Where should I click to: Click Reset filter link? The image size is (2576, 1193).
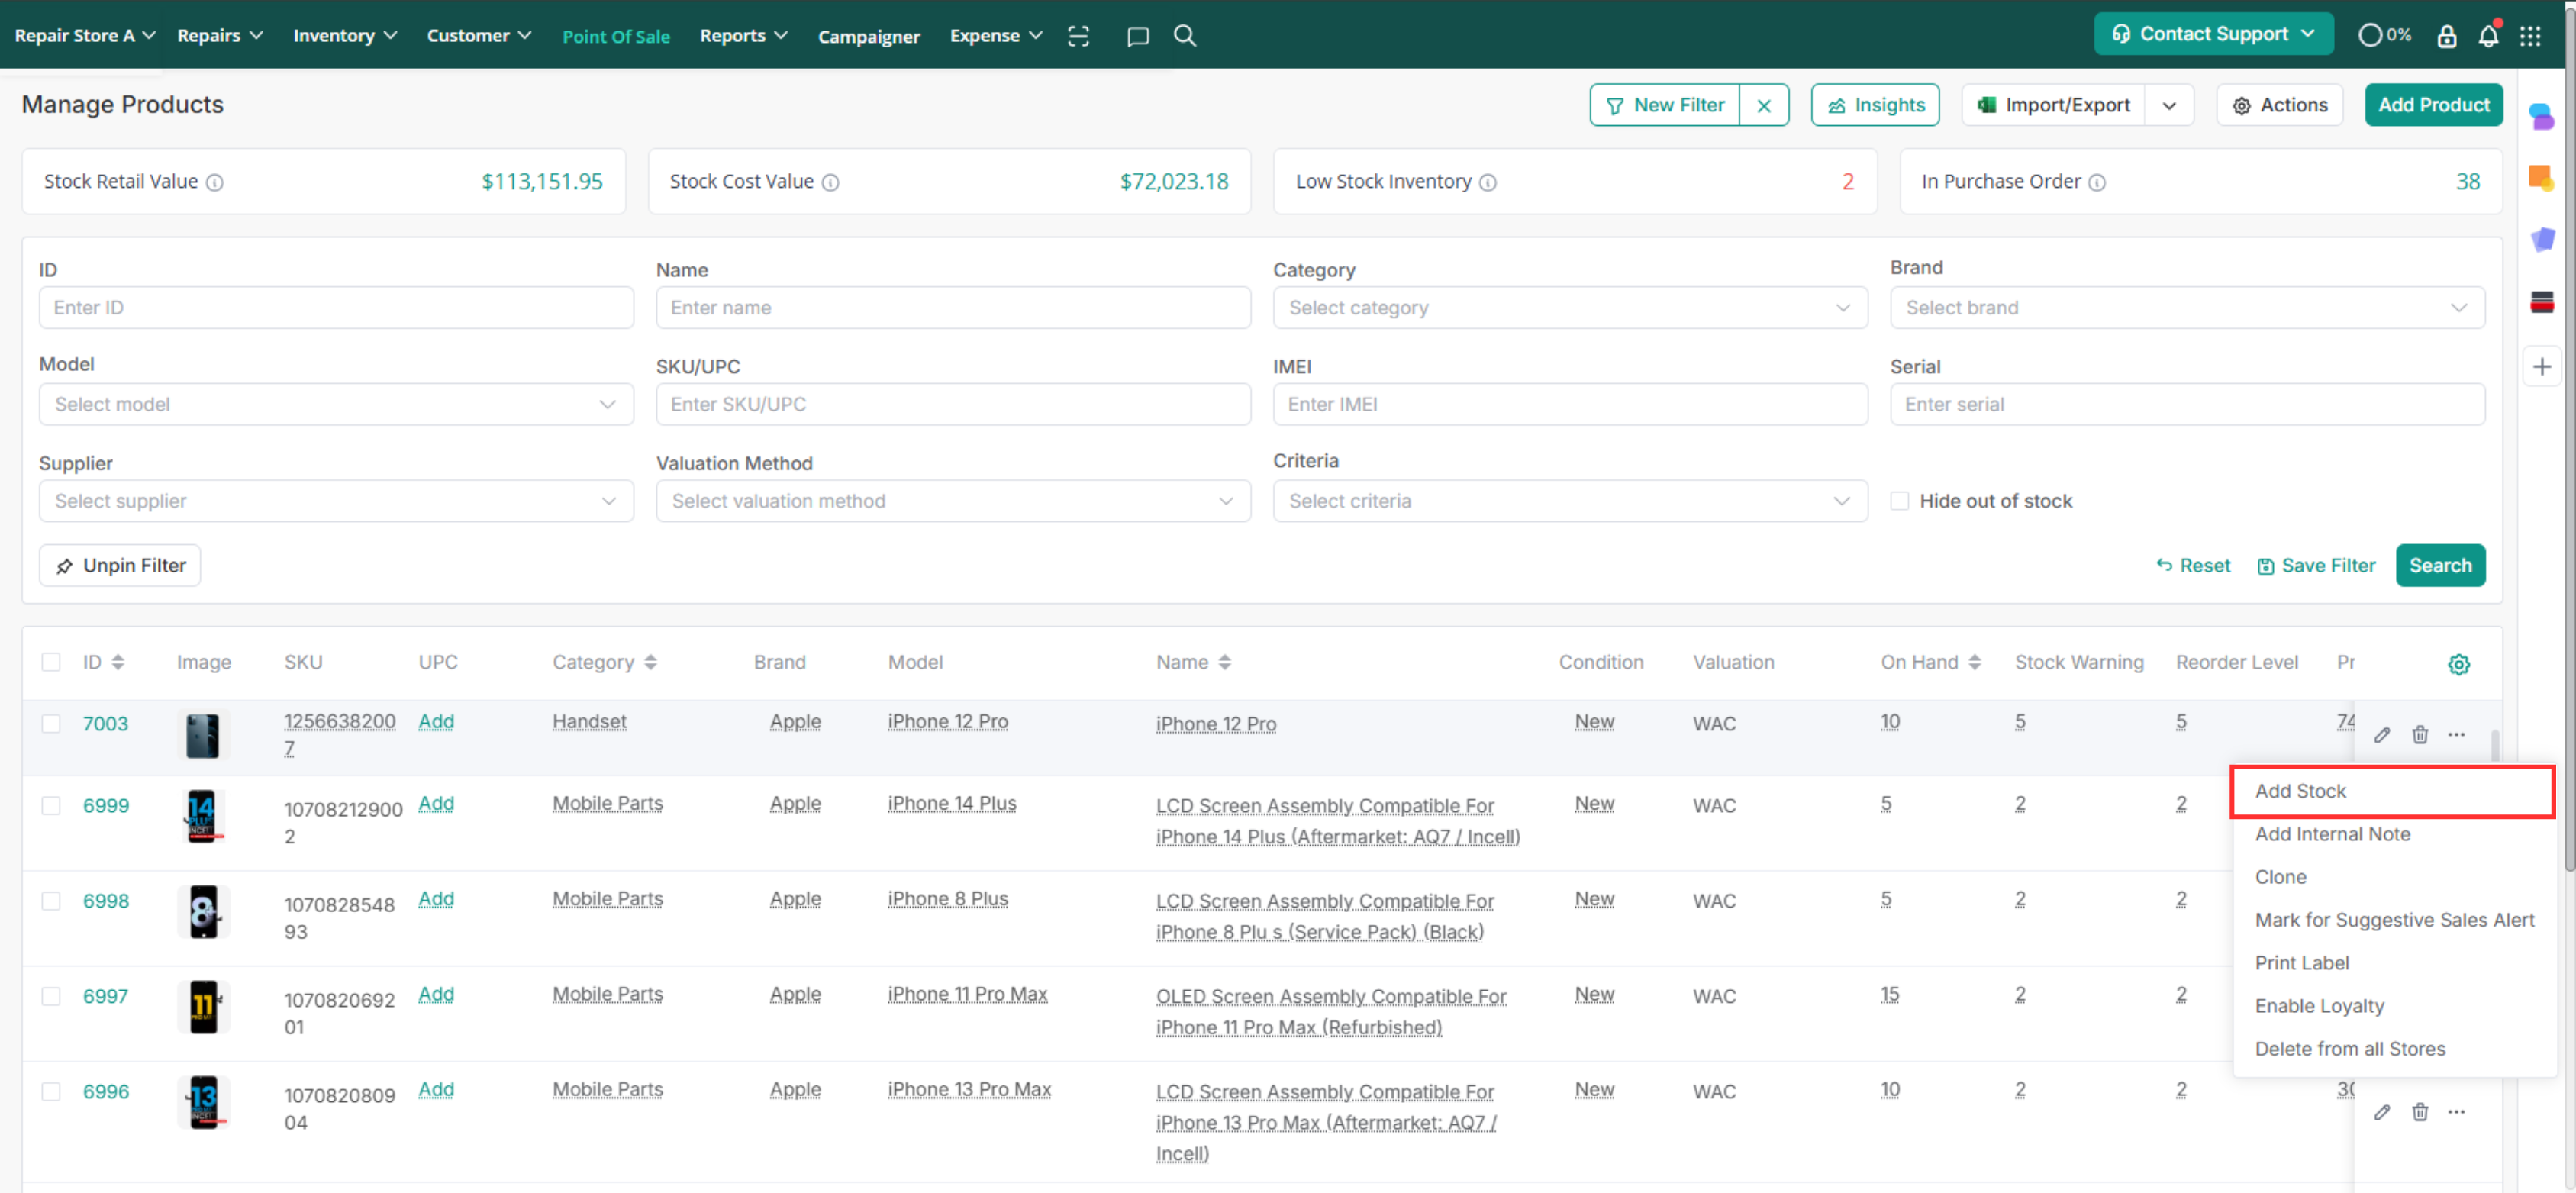click(x=2193, y=566)
